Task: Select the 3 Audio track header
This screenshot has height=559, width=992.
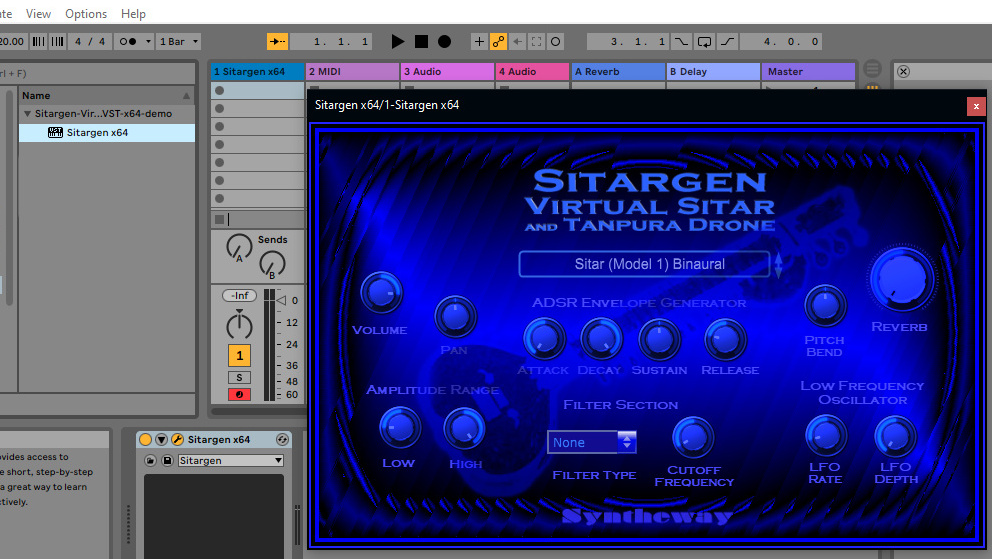Action: point(447,71)
